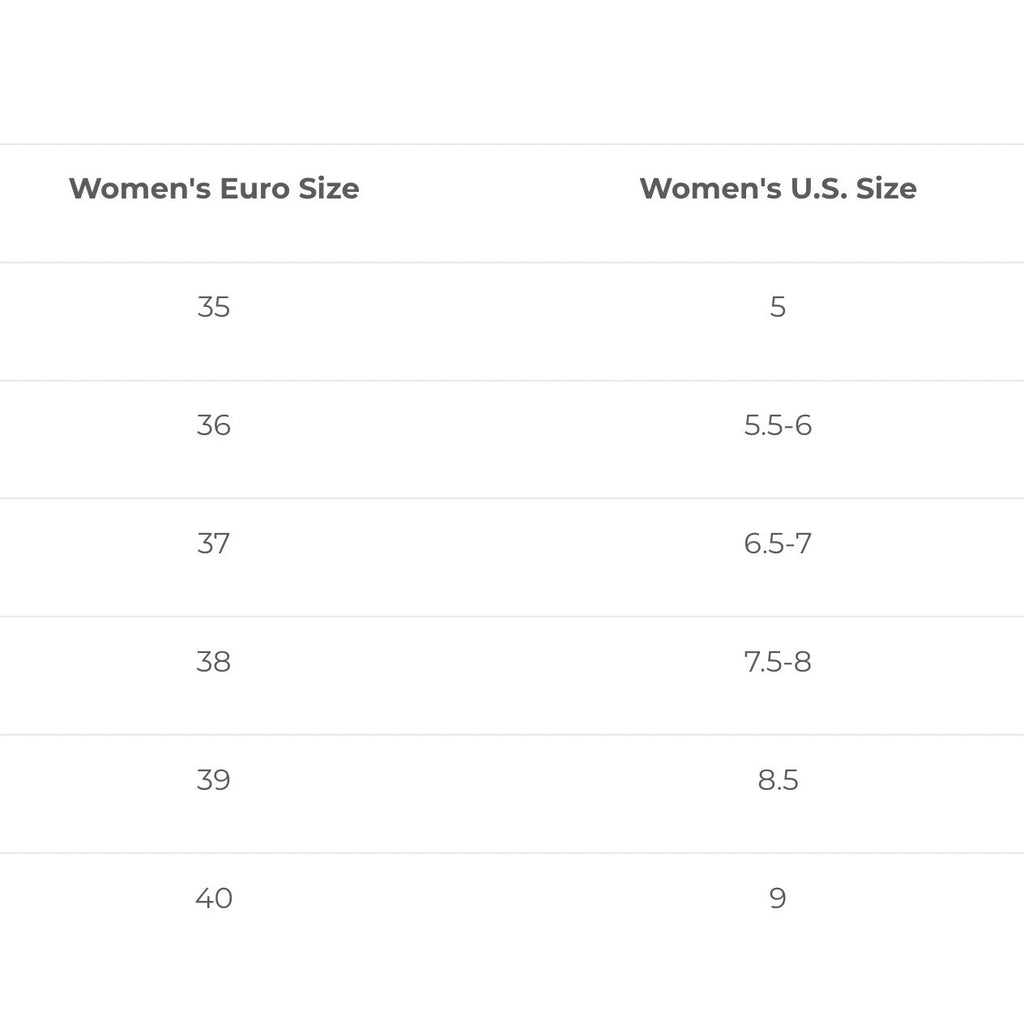This screenshot has width=1024, height=1024.
Task: Choose the U.S. size 7.5-8 cell
Action: pos(778,661)
